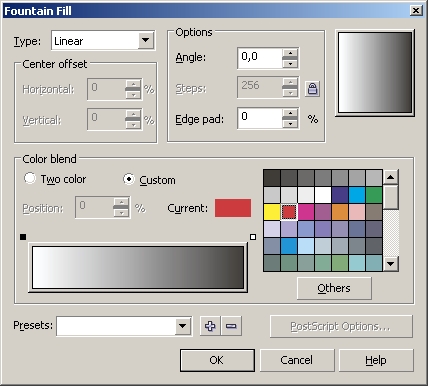Select the black start marker above gradient
This screenshot has height=386, width=428.
23,237
